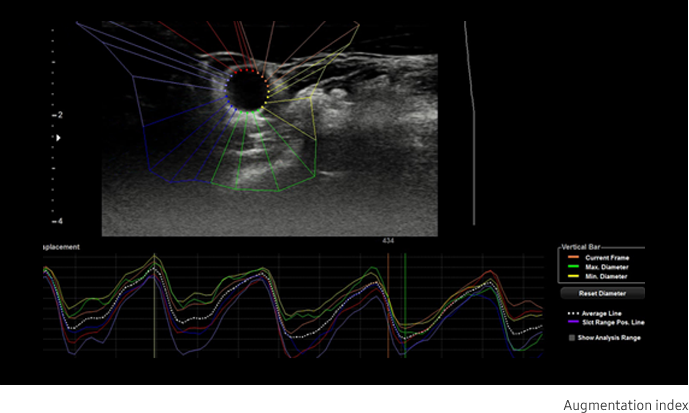Click the depth scale label 2
689x413 pixels.
pos(60,115)
